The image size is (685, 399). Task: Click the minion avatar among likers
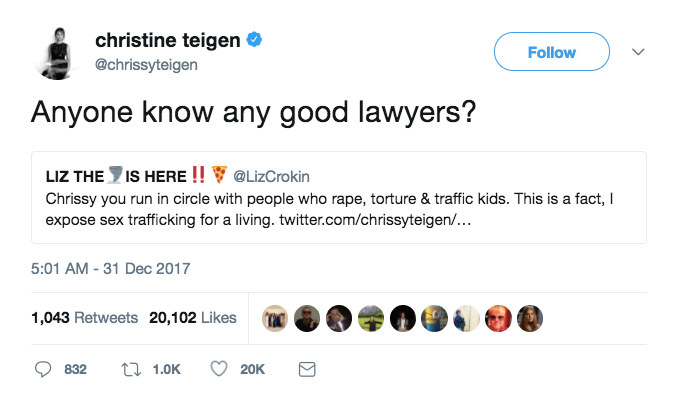[434, 318]
